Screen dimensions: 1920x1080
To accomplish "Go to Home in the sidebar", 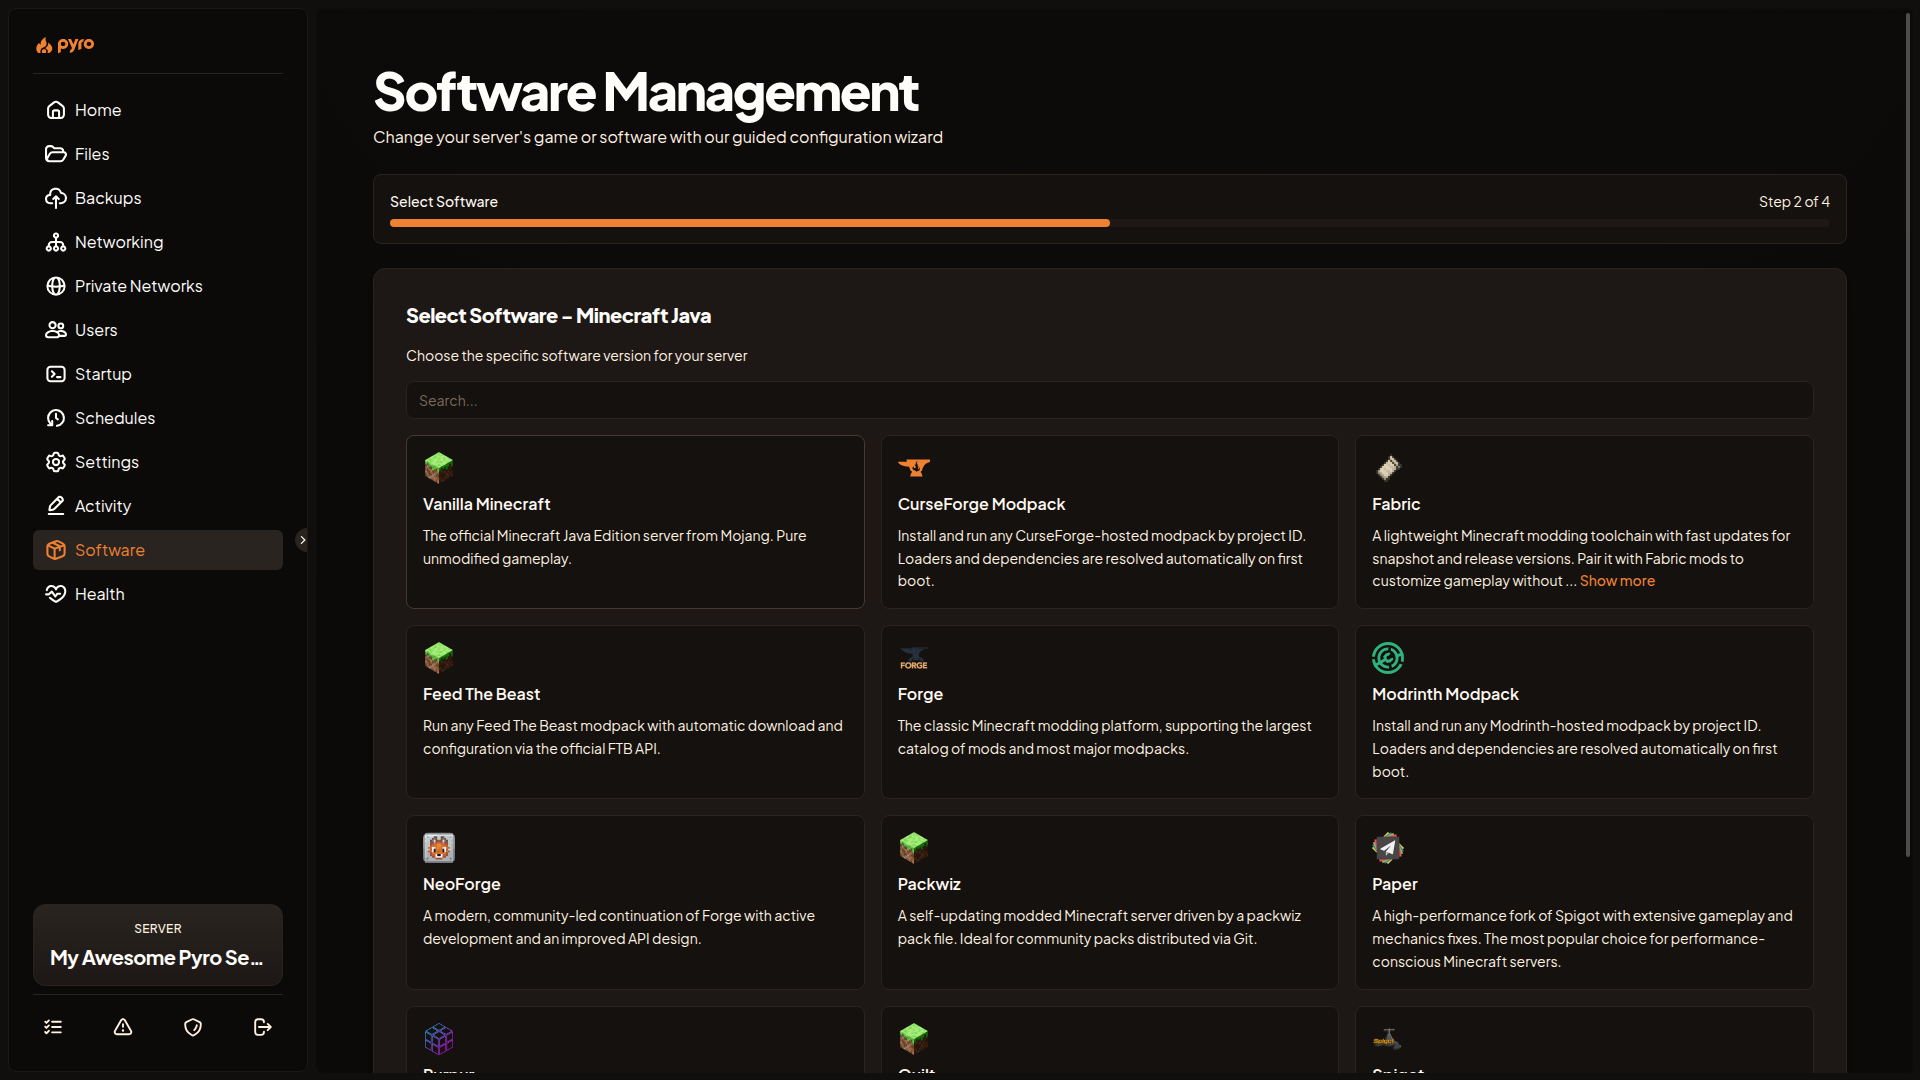I will click(x=158, y=110).
